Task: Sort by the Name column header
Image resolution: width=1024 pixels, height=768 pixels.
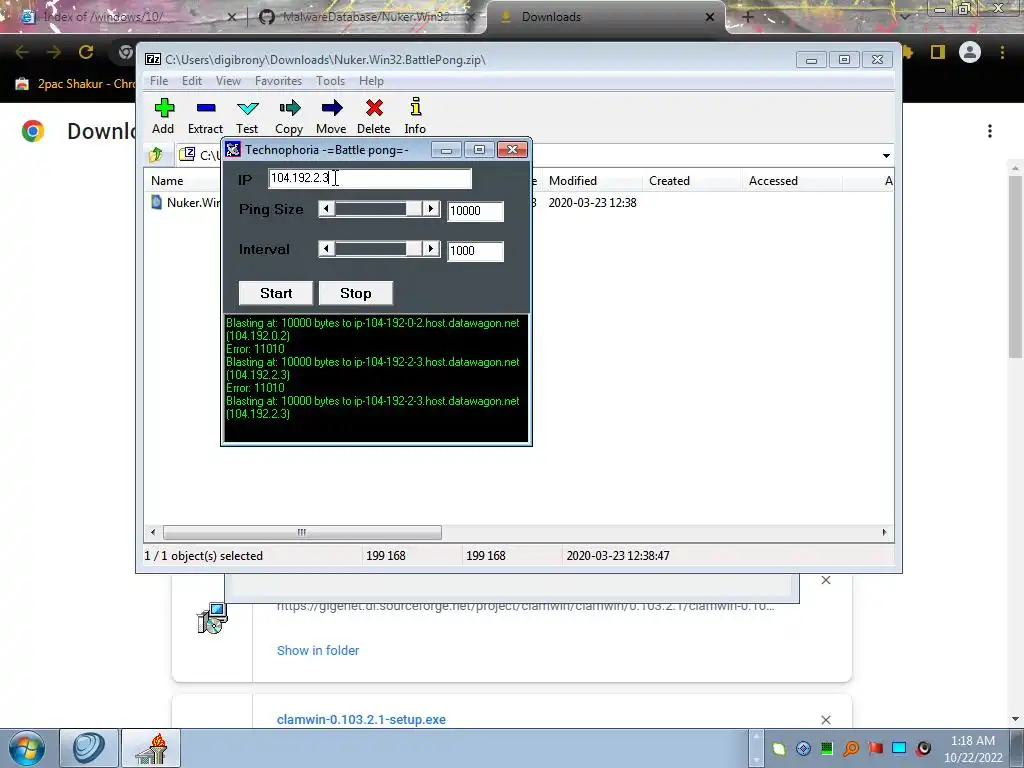Action: coord(167,181)
